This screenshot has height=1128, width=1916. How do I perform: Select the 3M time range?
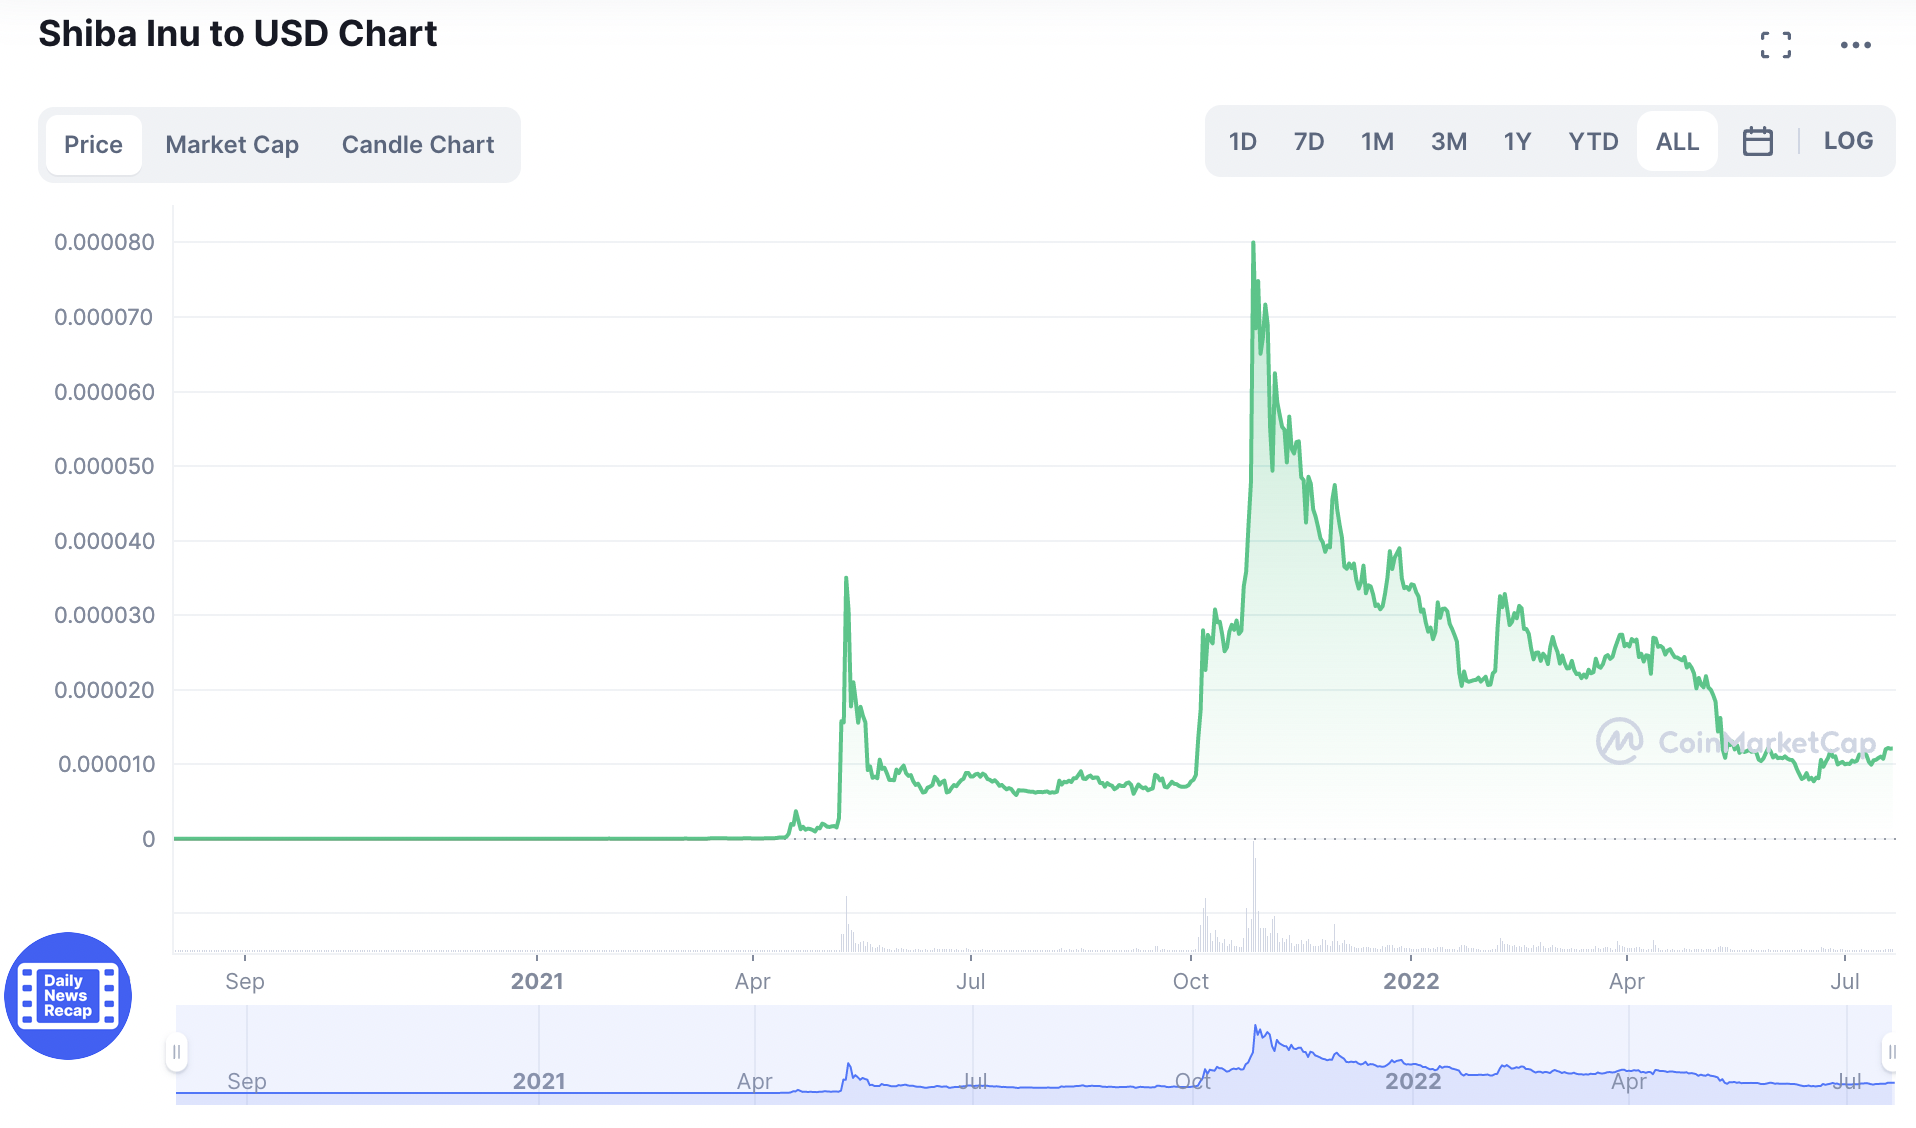(x=1448, y=140)
